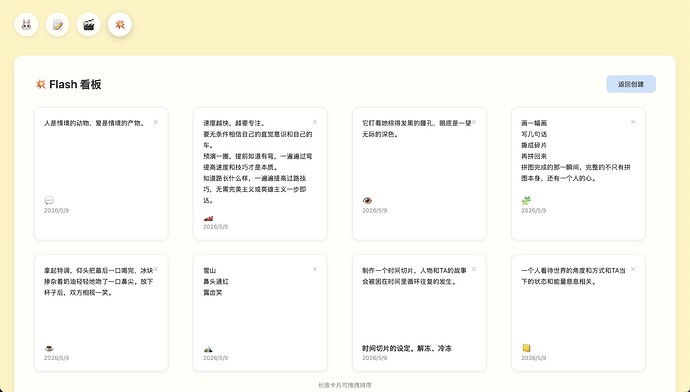Select the text 它盯着她棕得发黑的瞳孔
690x392 pixels.
pos(399,123)
